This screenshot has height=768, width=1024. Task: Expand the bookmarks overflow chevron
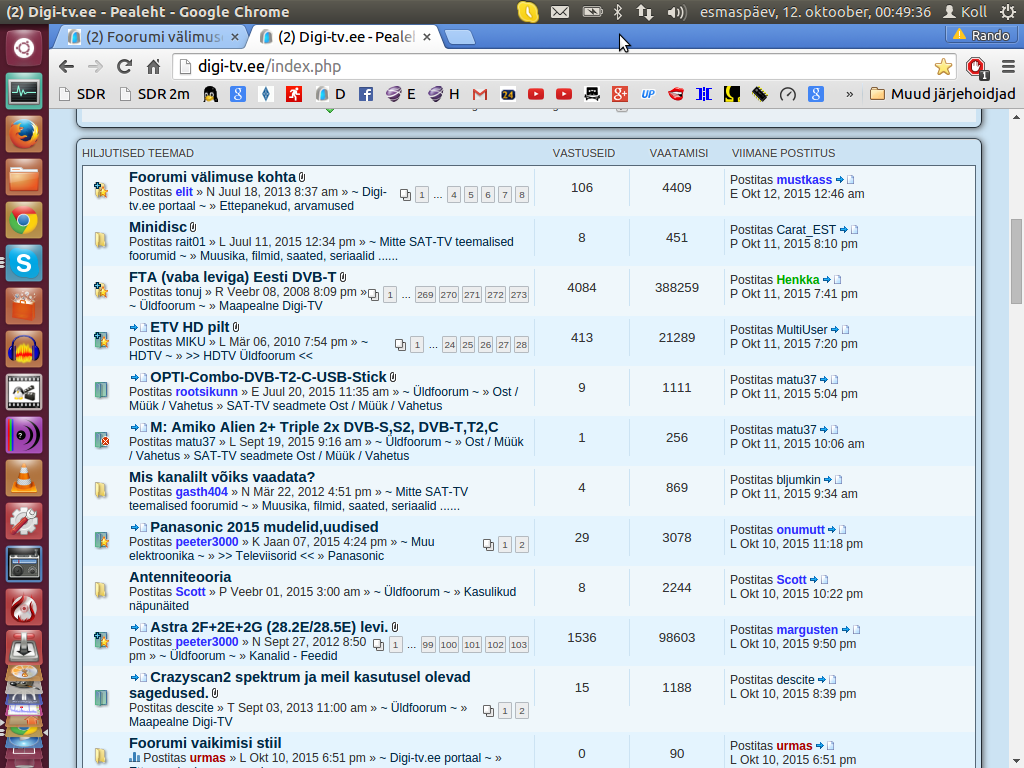850,94
